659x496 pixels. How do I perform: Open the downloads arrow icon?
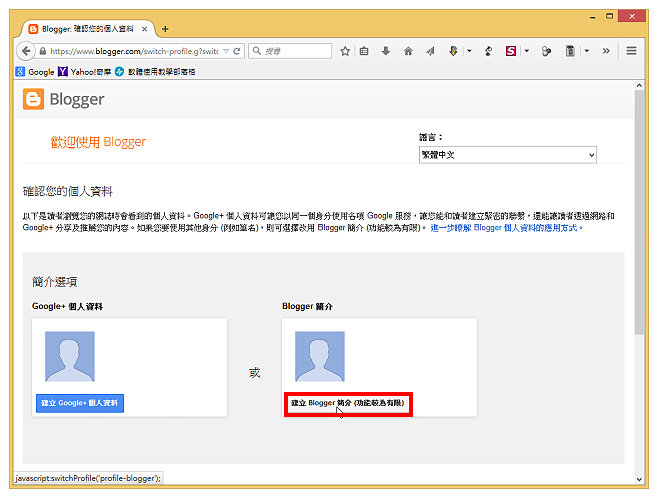tap(385, 51)
